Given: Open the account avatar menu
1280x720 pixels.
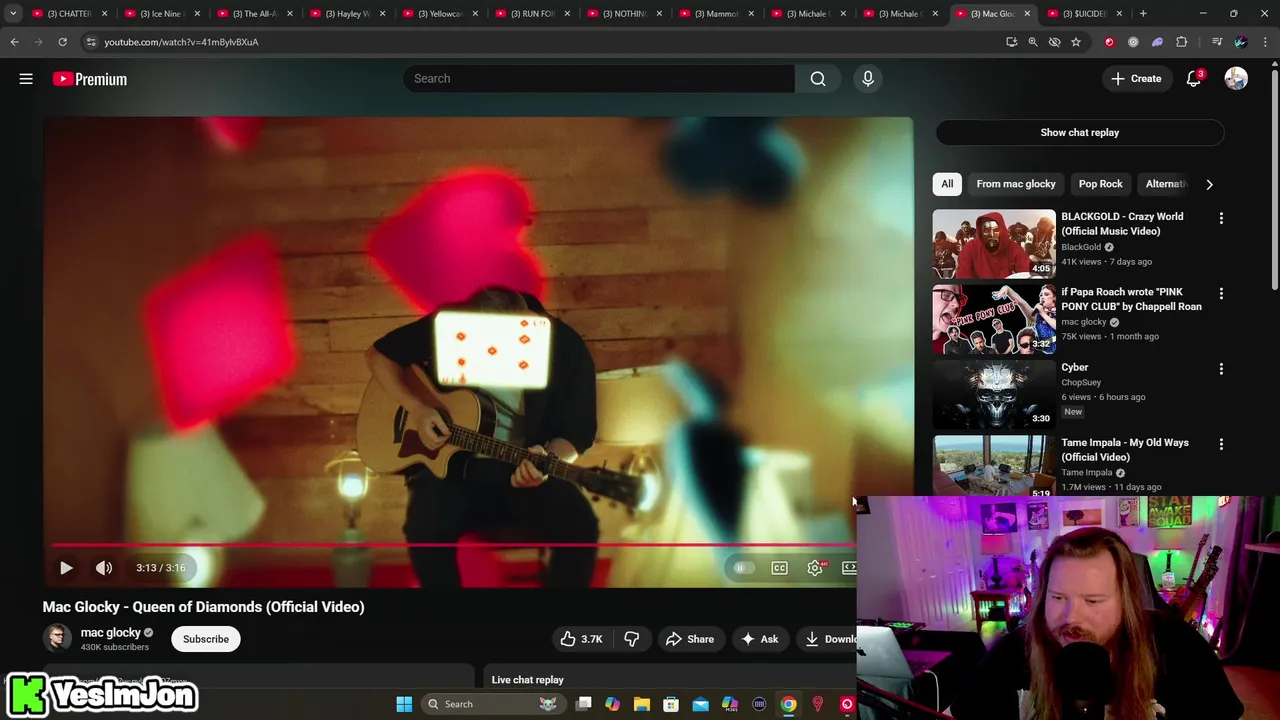Looking at the screenshot, I should (x=1236, y=79).
